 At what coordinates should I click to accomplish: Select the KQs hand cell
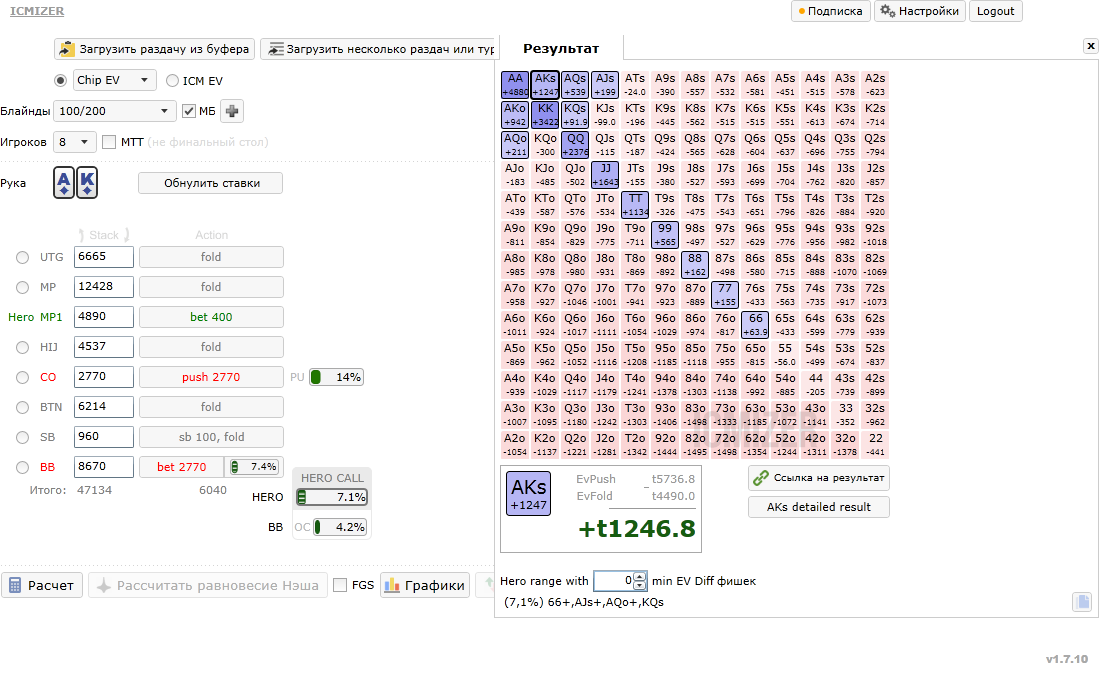pos(575,114)
